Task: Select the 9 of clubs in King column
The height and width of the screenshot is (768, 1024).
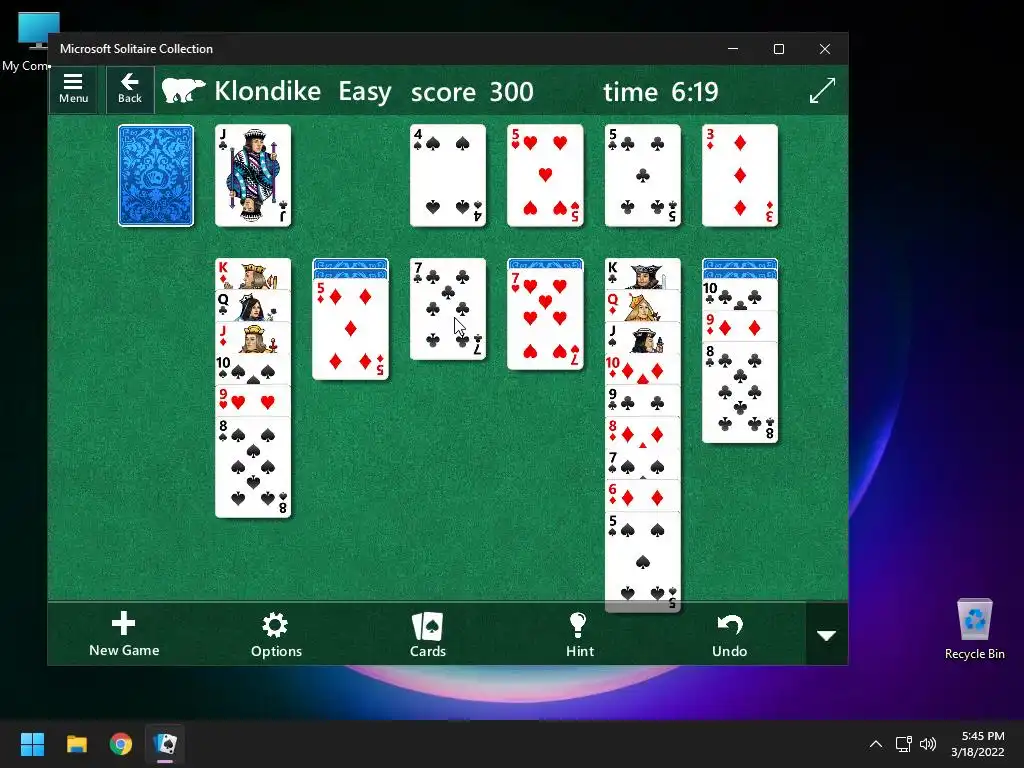Action: click(x=643, y=402)
